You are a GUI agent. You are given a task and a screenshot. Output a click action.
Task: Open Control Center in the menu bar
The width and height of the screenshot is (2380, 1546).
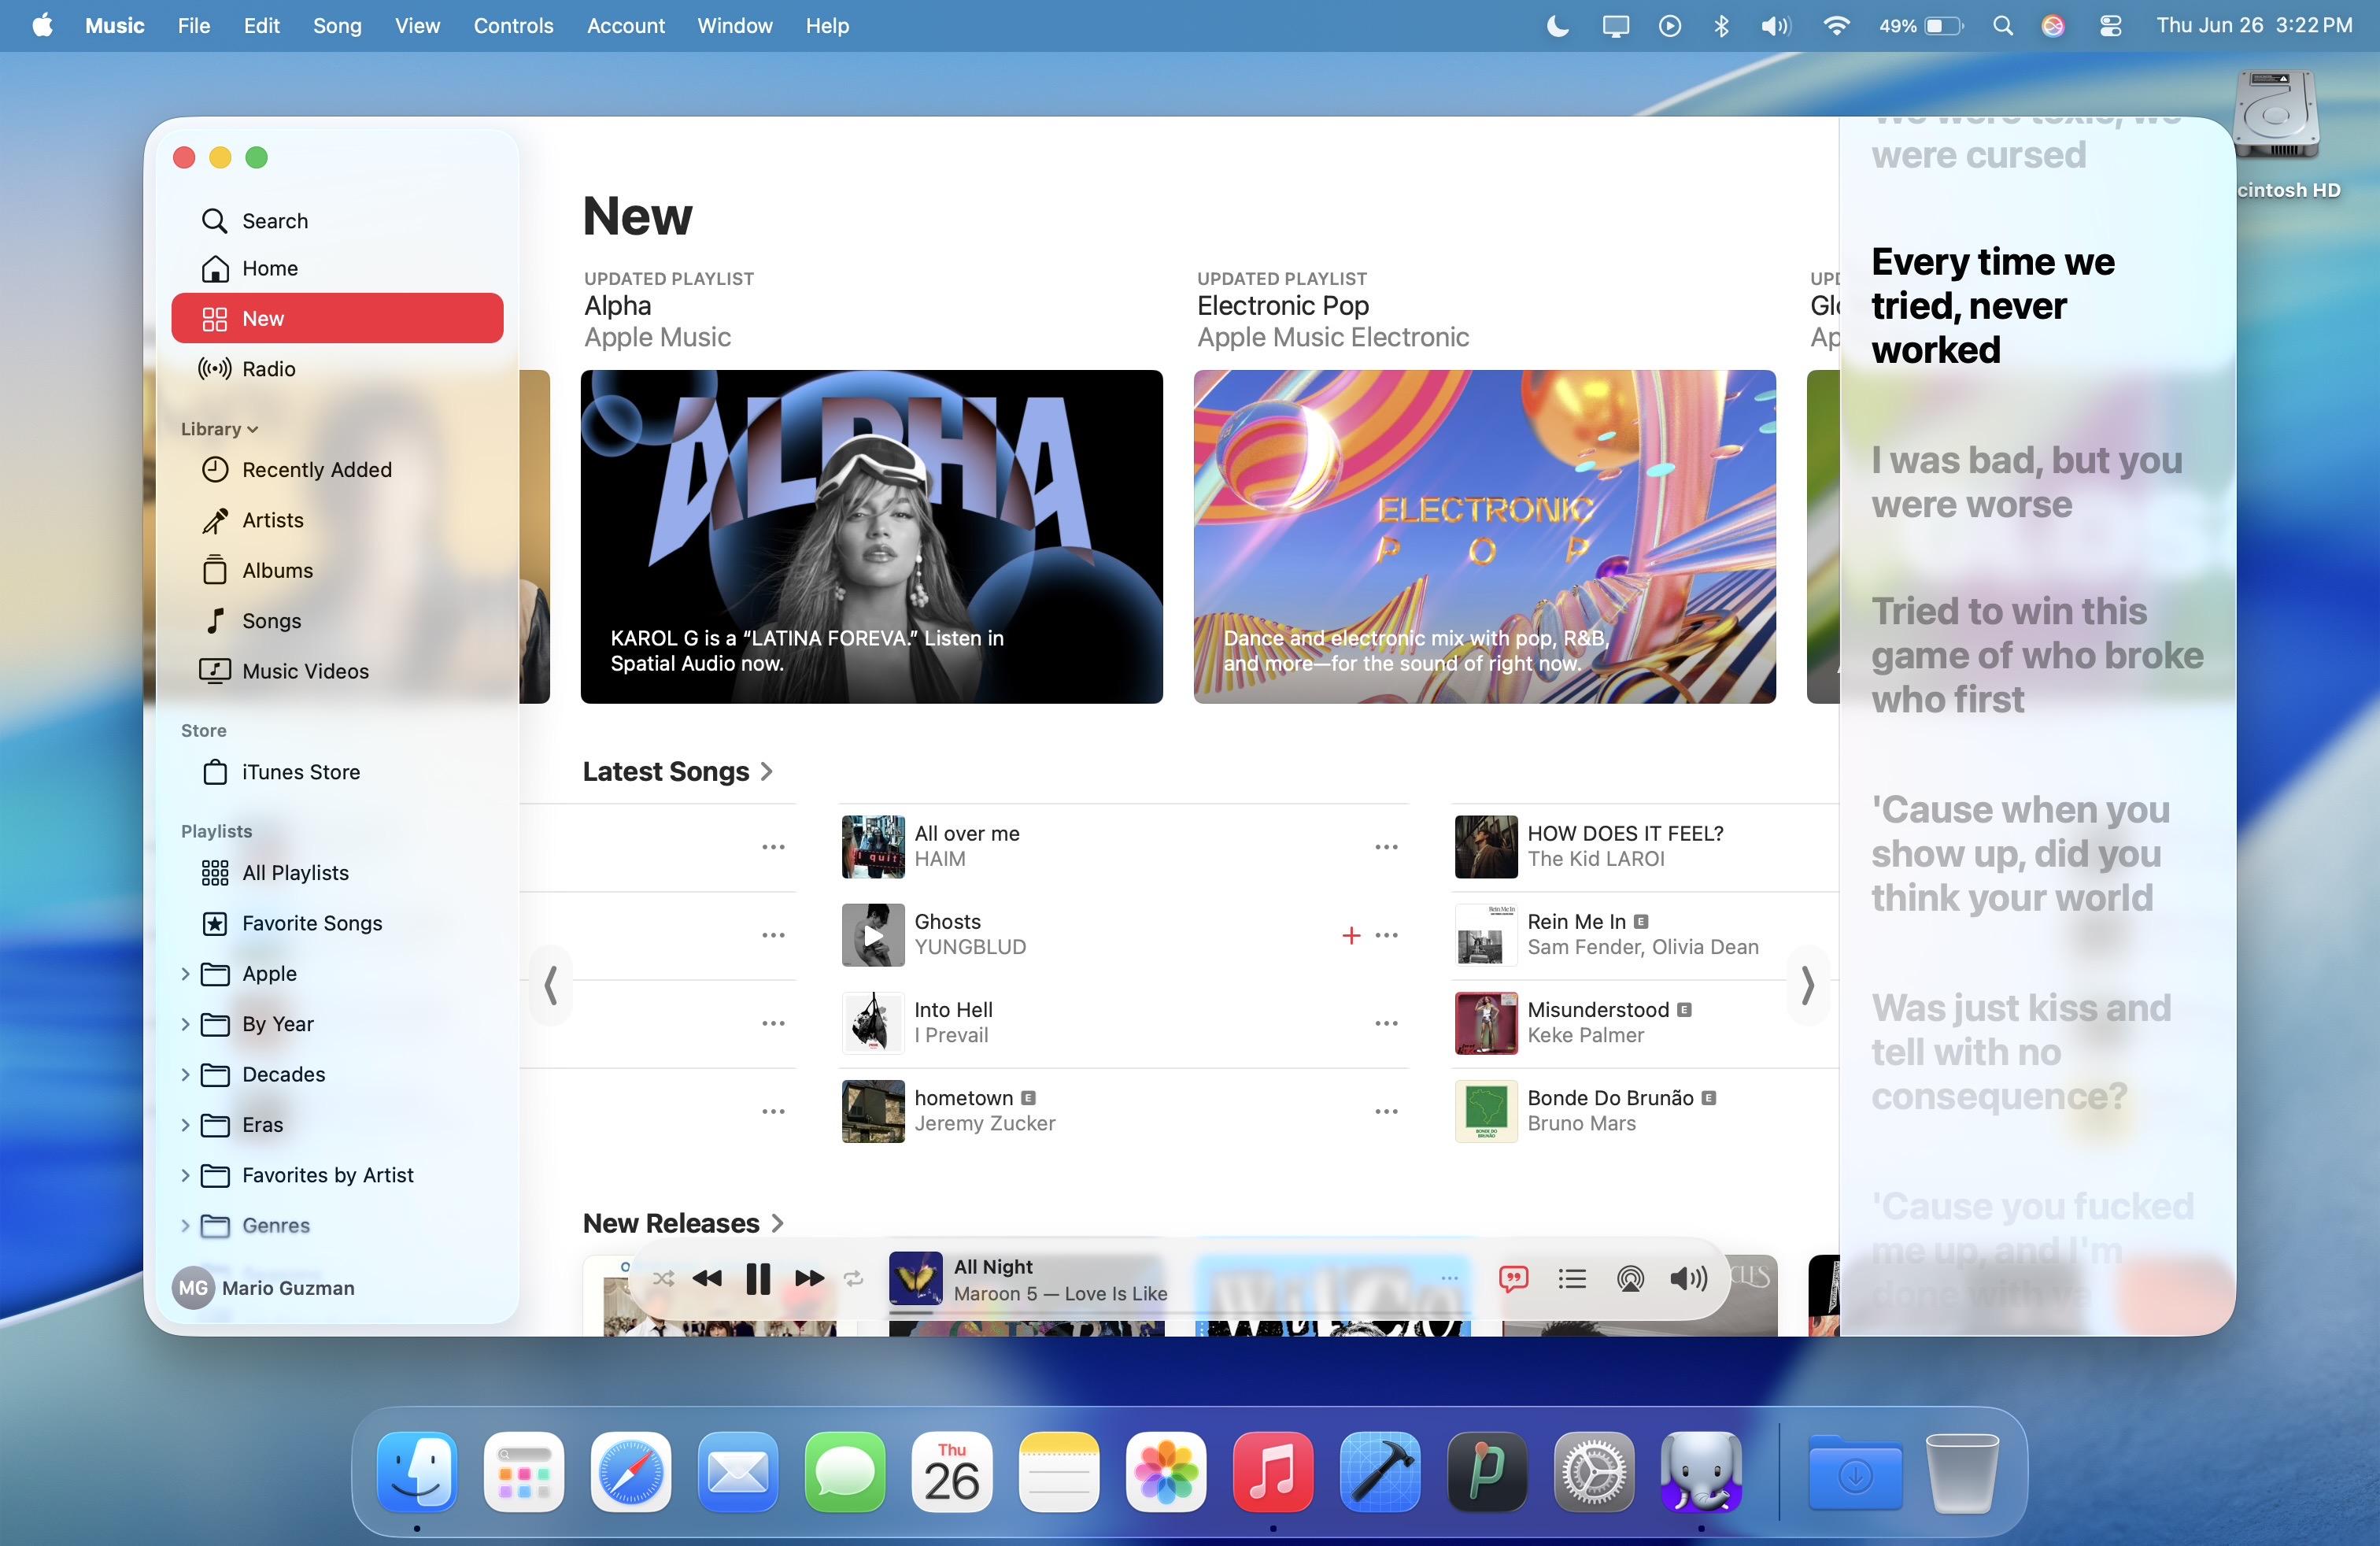(x=2110, y=26)
